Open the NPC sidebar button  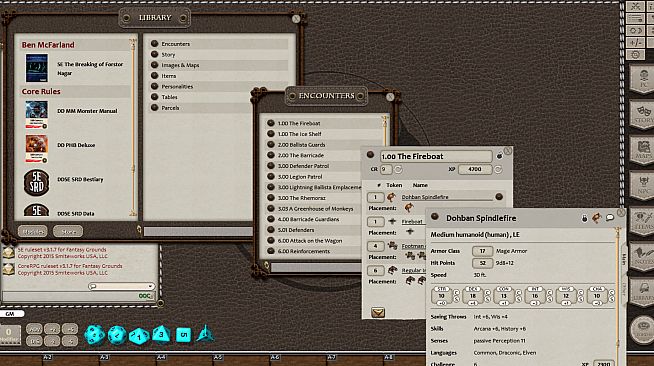[642, 186]
